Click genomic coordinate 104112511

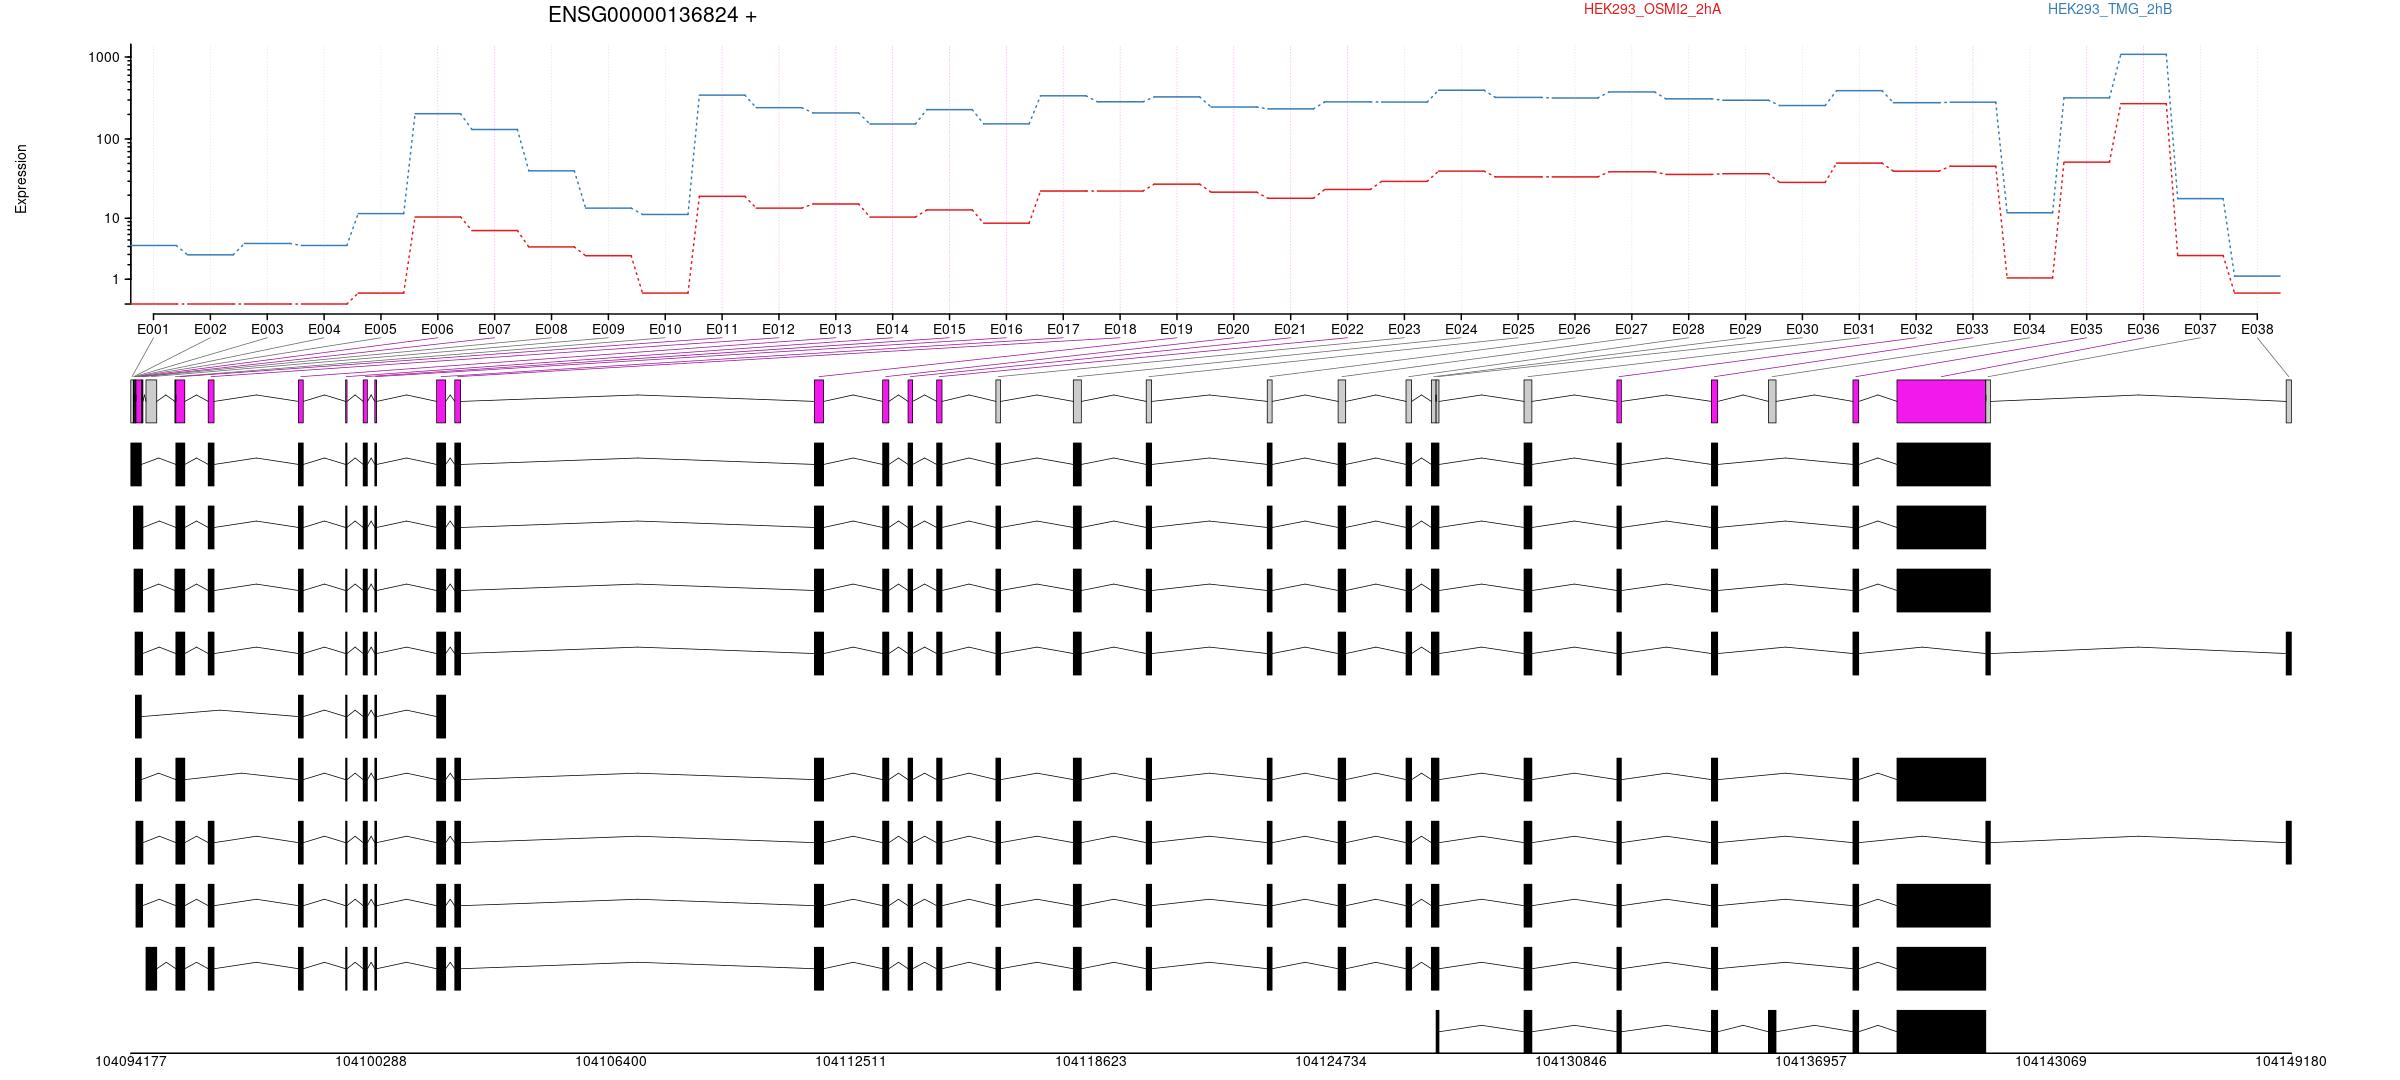[851, 1062]
